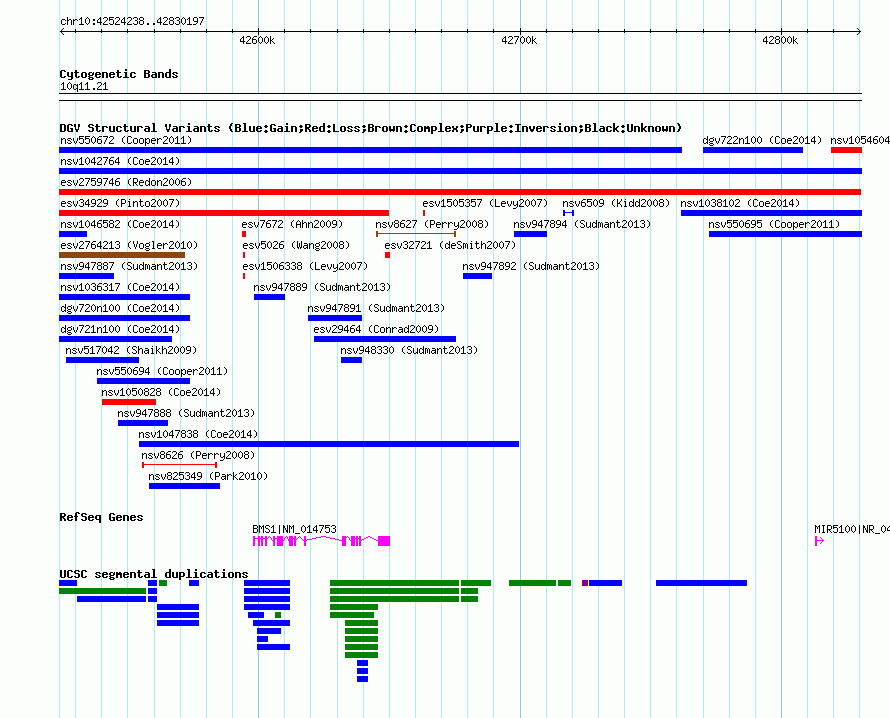Select the long nsv1047838 (Coe2014) gain bar
Image resolution: width=890 pixels, height=718 pixels.
(329, 444)
